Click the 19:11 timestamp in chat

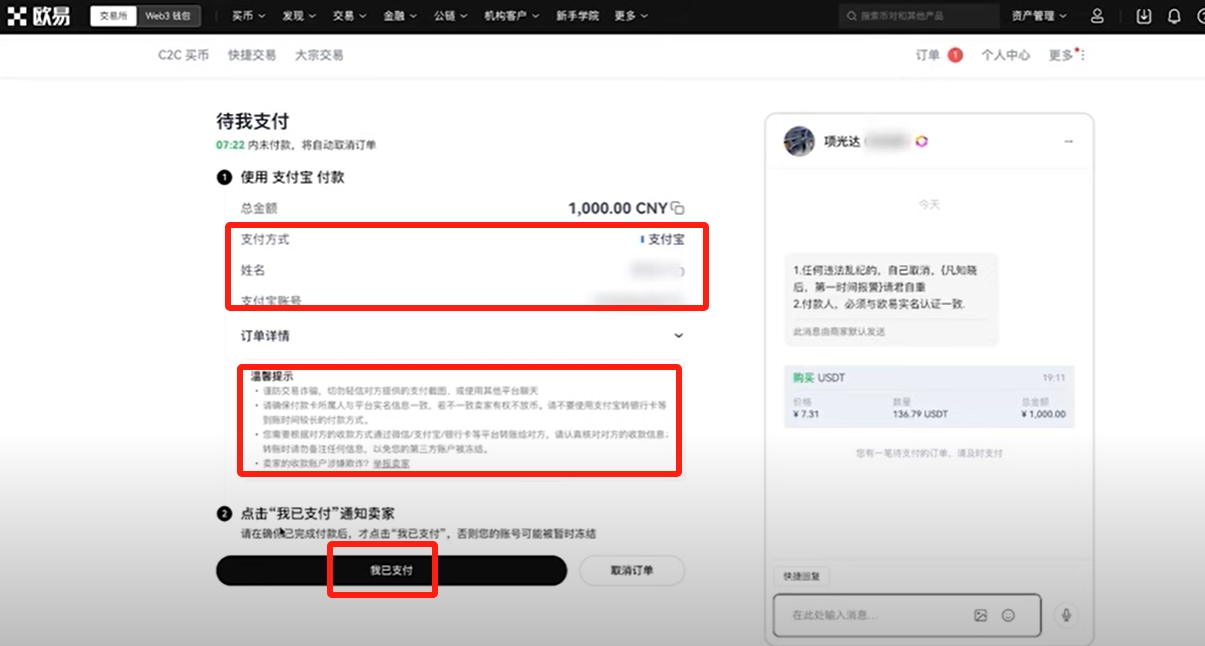tap(1055, 378)
